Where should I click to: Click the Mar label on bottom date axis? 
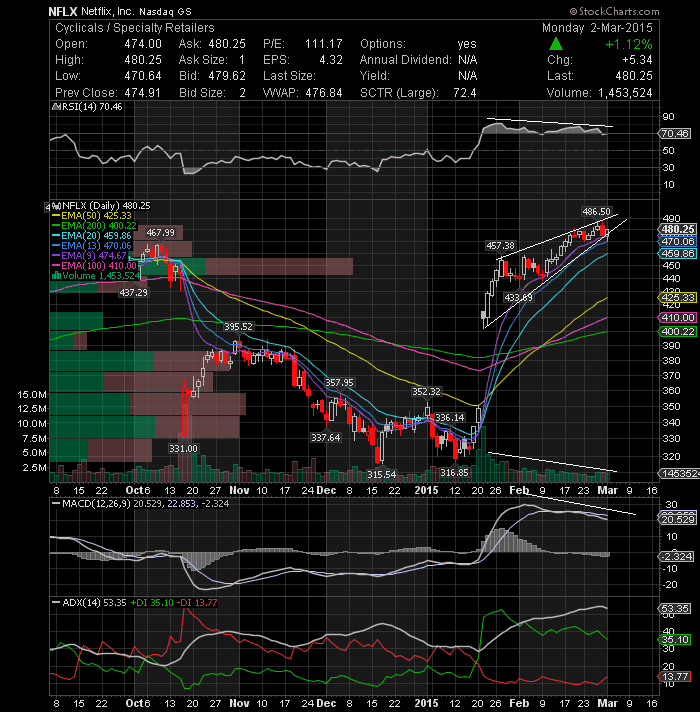click(x=607, y=703)
